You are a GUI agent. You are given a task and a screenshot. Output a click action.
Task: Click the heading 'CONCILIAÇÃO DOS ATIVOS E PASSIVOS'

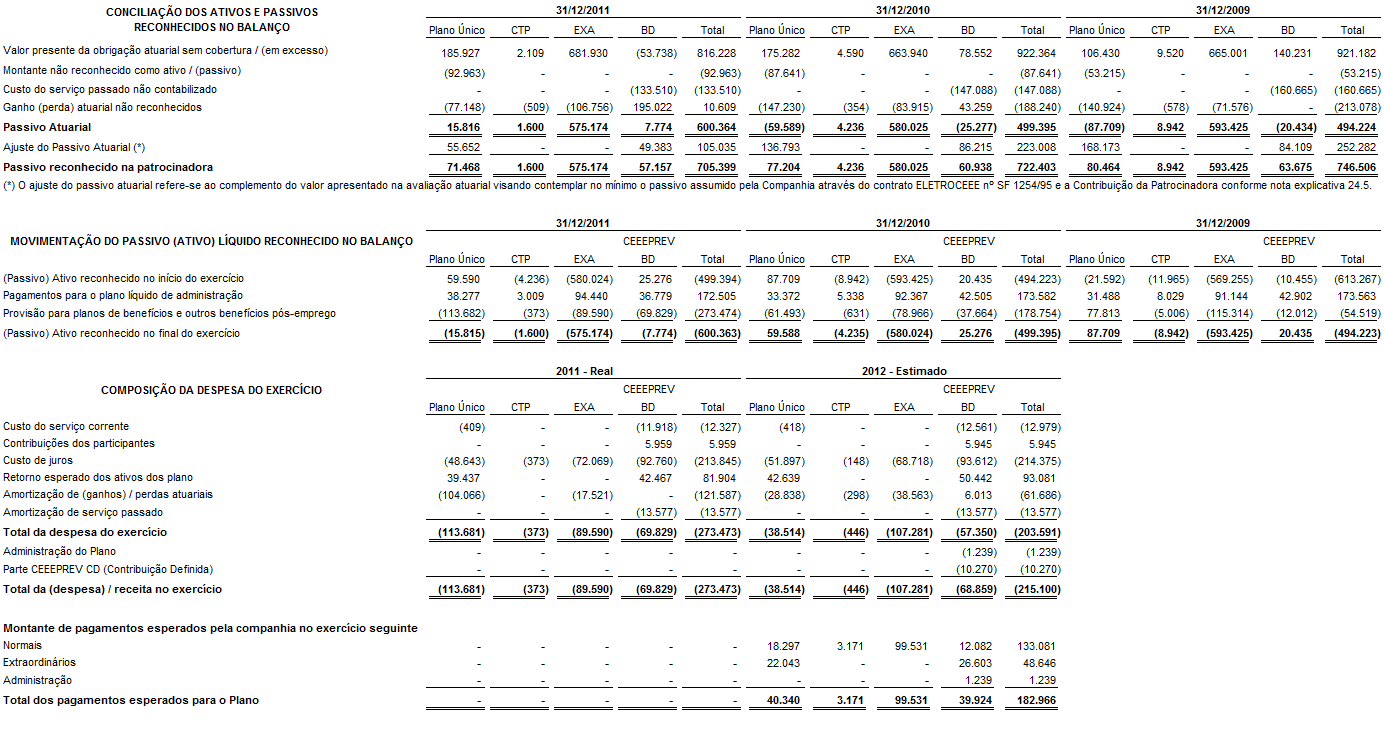click(x=211, y=12)
